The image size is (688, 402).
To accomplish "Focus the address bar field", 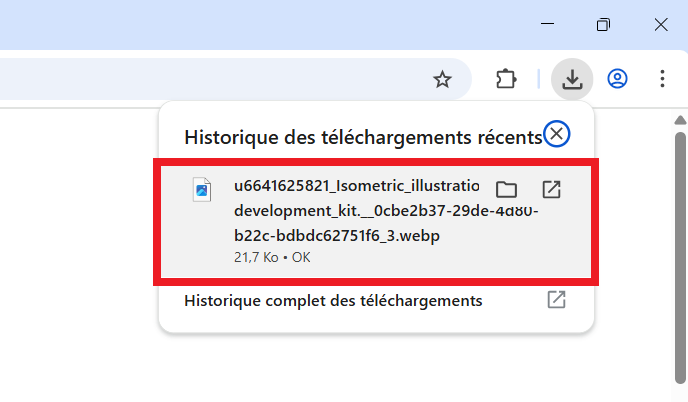I will (200, 80).
